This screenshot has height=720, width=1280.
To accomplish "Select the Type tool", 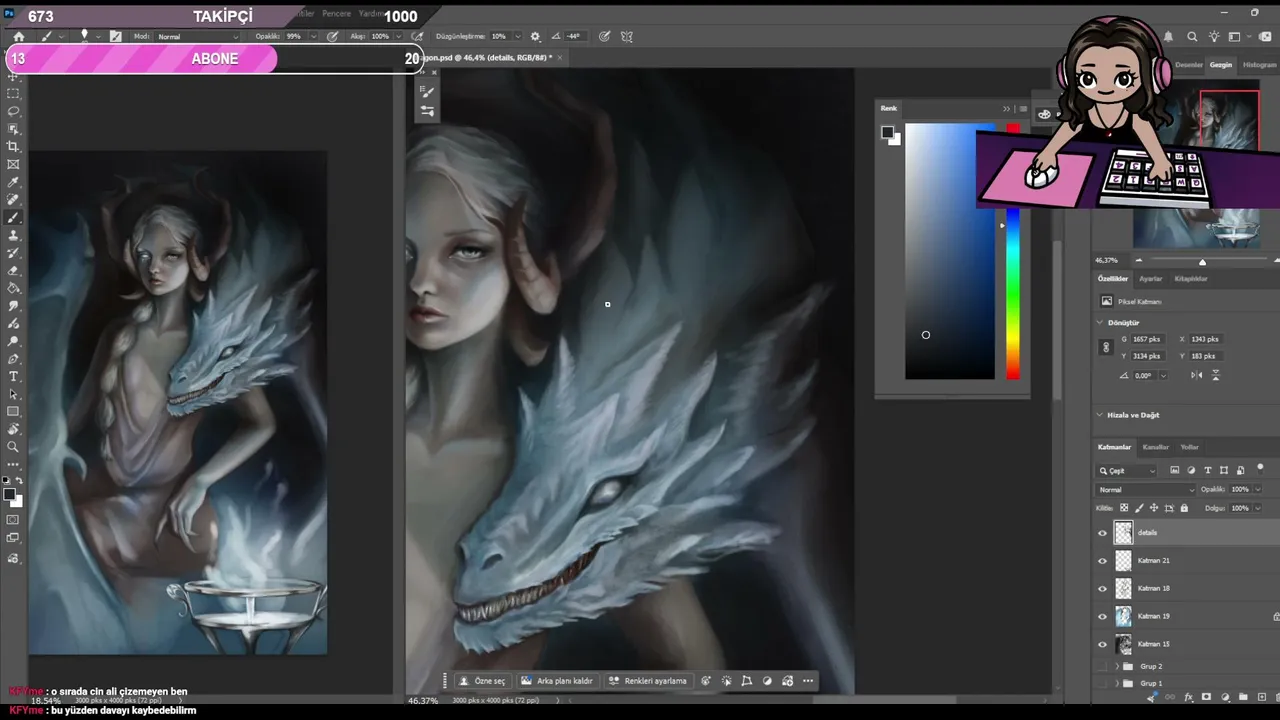I will pos(14,377).
